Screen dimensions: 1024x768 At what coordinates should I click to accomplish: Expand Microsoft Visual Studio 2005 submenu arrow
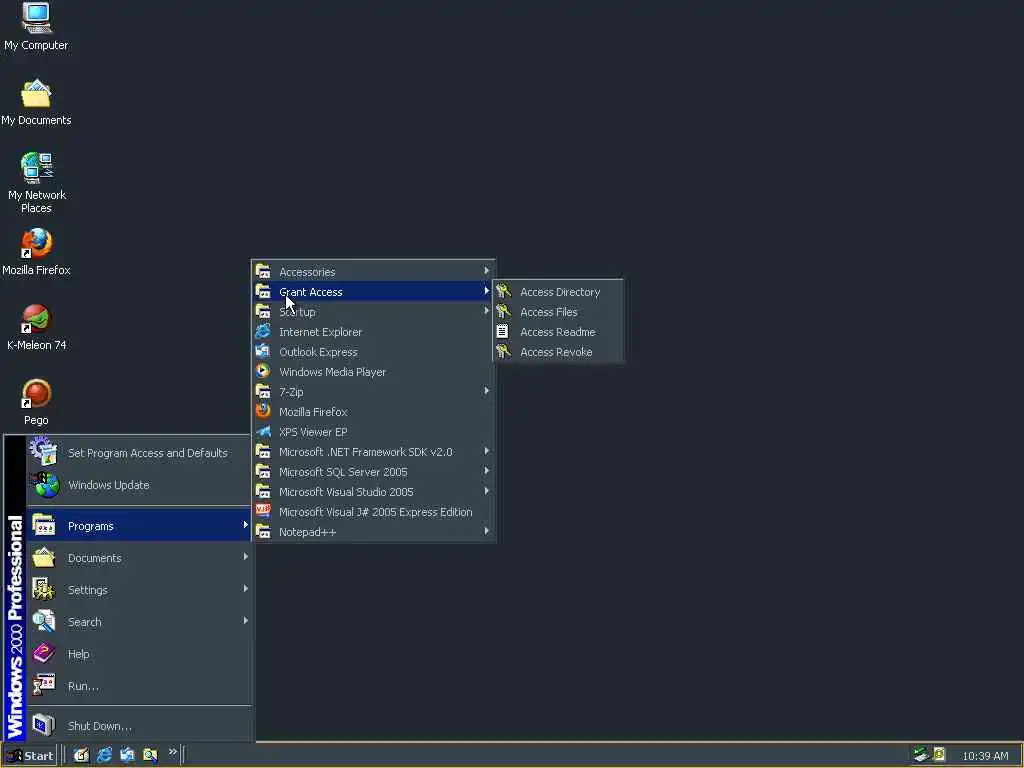[x=487, y=491]
